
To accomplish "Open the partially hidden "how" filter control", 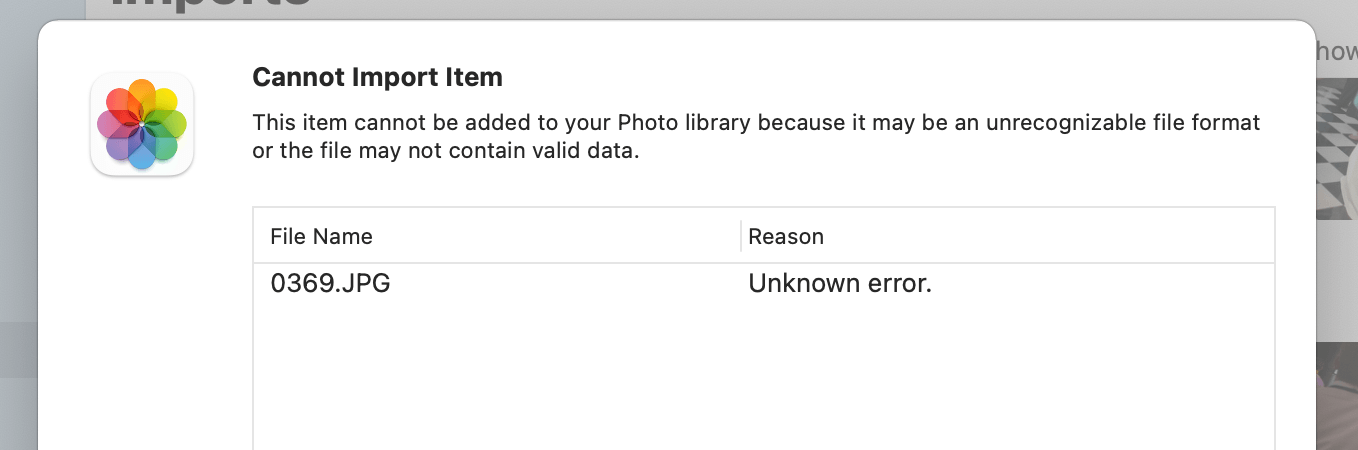I will [1336, 52].
